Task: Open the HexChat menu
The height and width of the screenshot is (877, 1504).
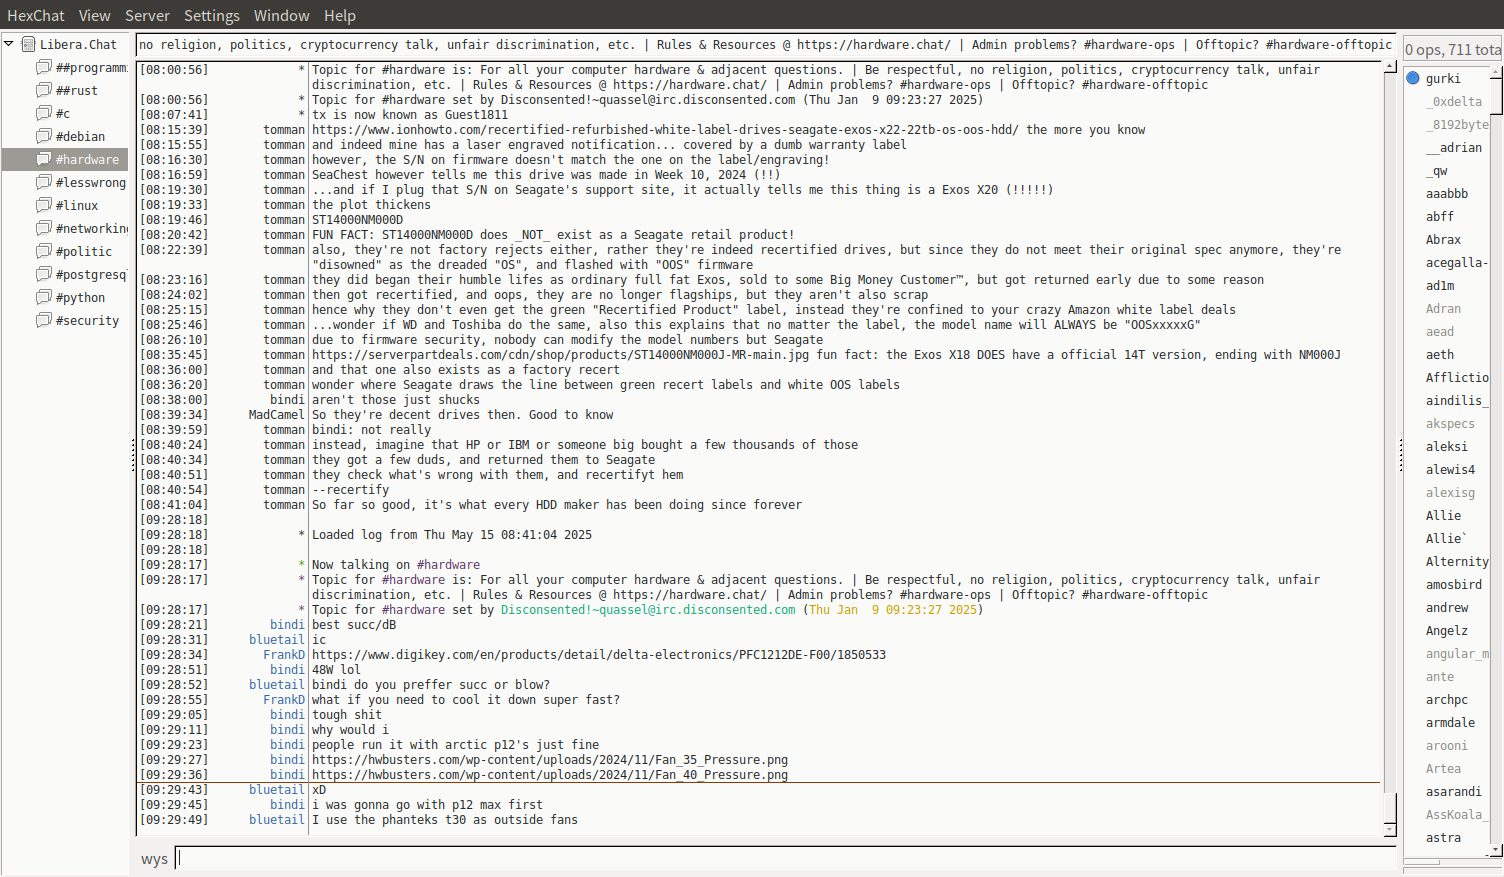Action: click(36, 15)
